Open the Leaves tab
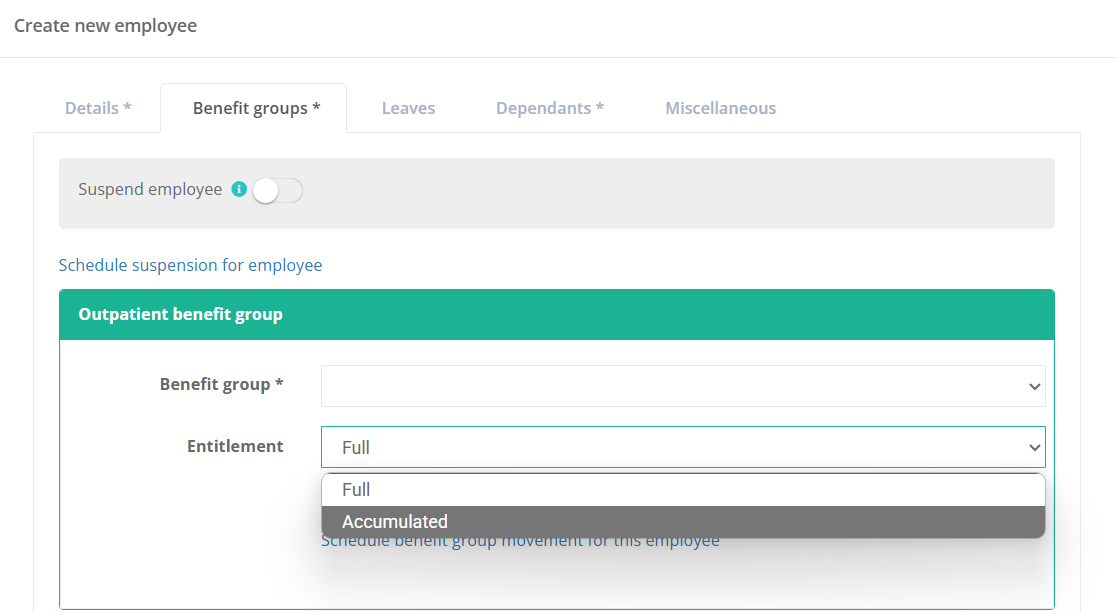 [408, 108]
